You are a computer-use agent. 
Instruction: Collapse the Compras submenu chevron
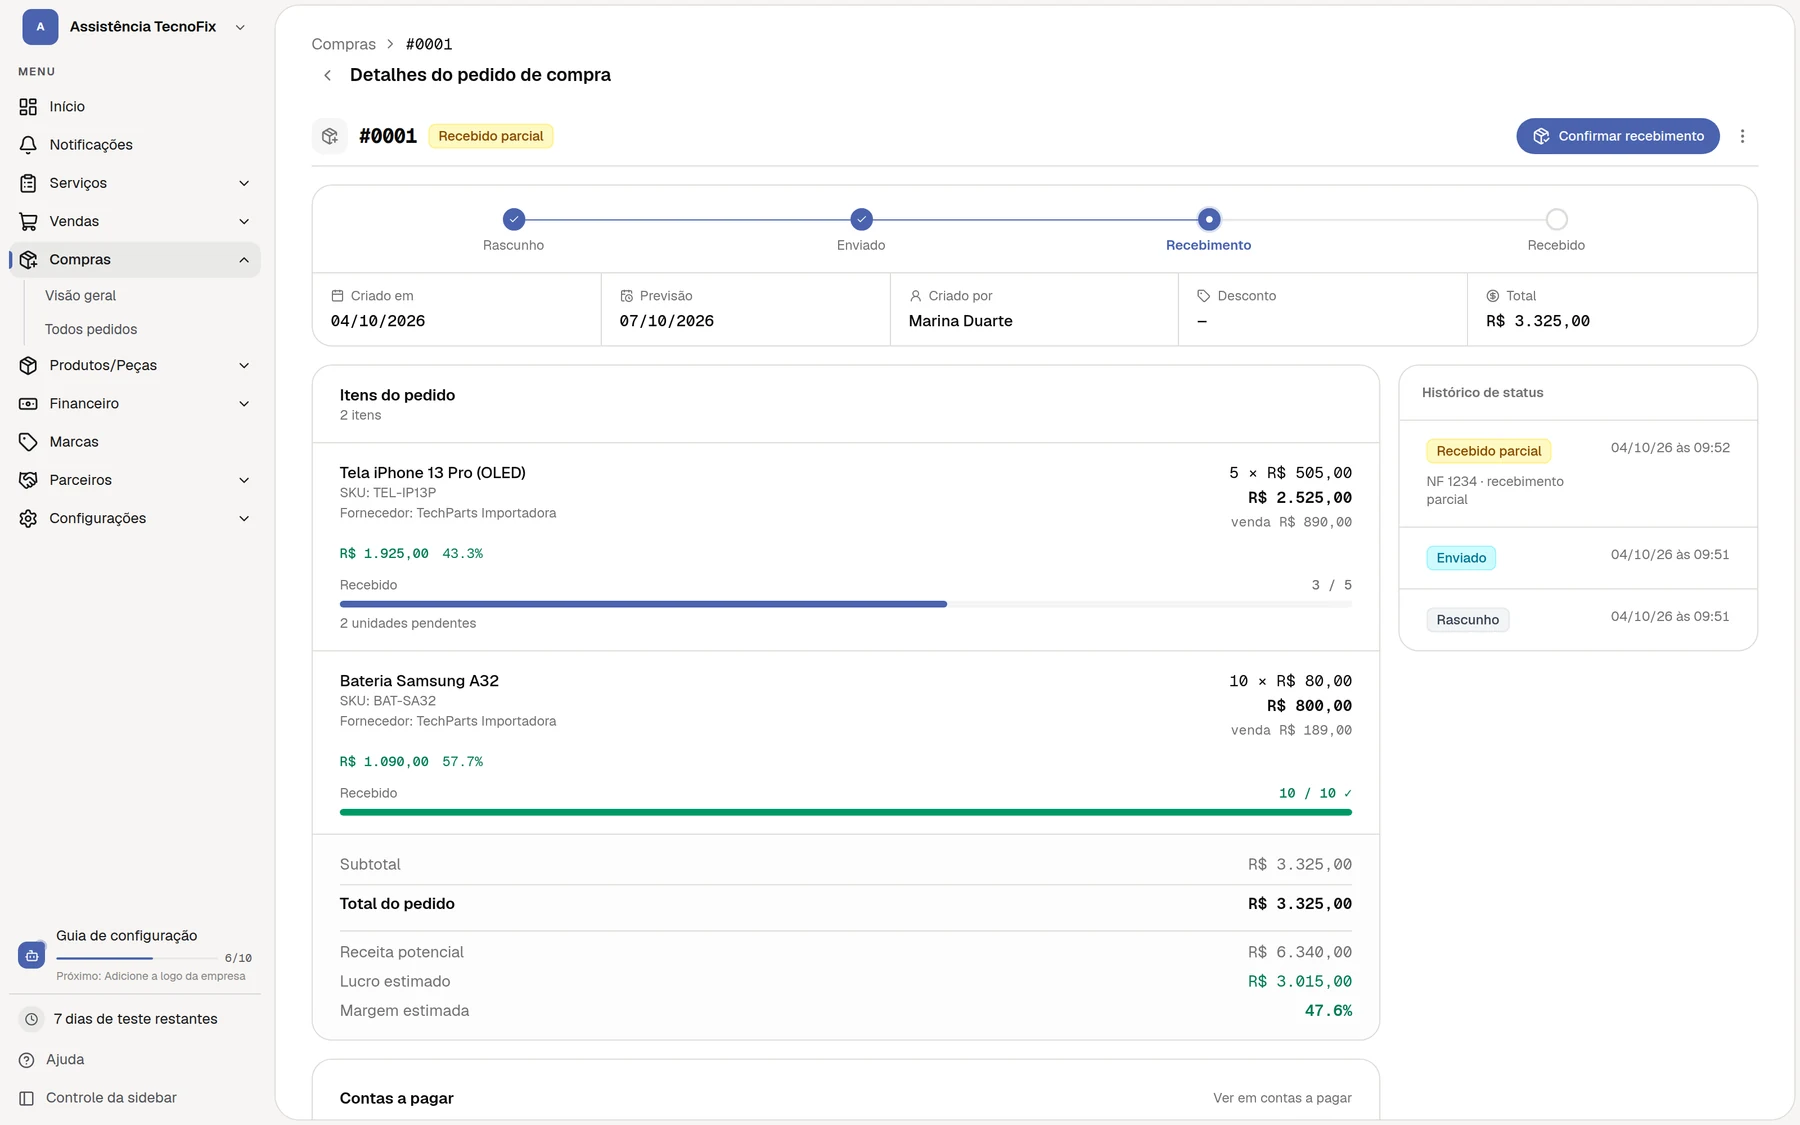pos(244,260)
